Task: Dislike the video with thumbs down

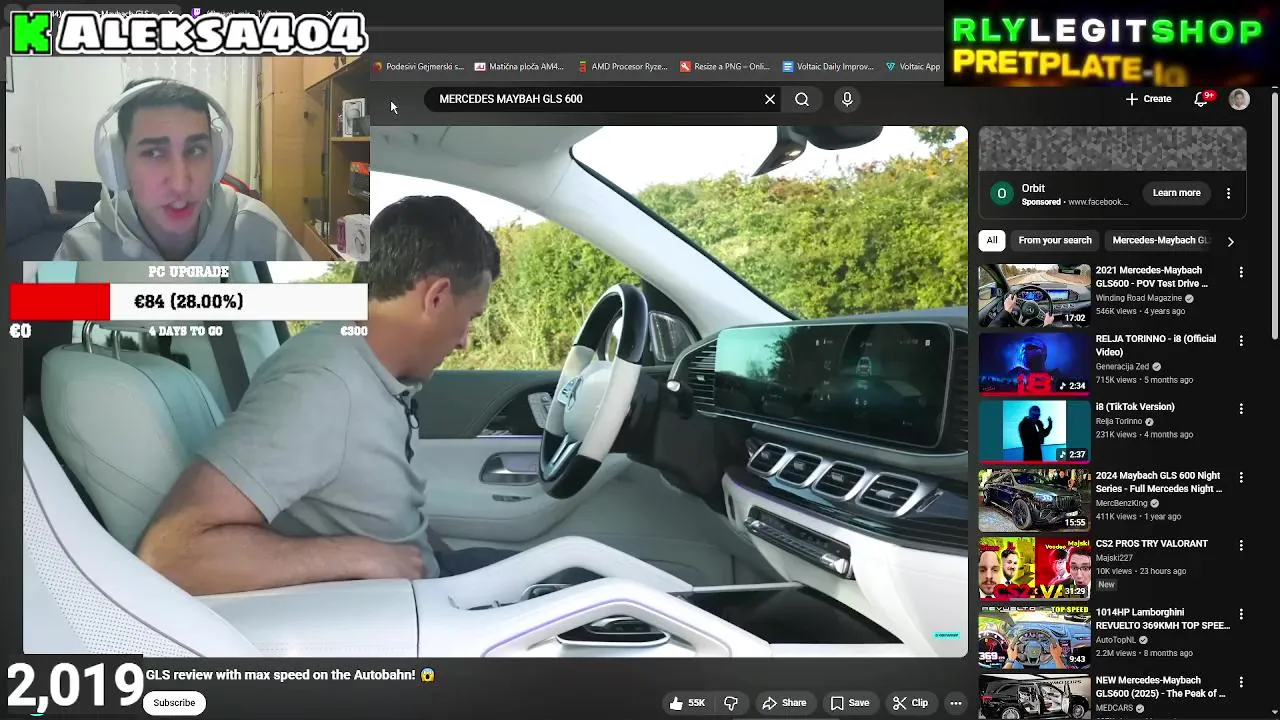Action: pyautogui.click(x=731, y=703)
